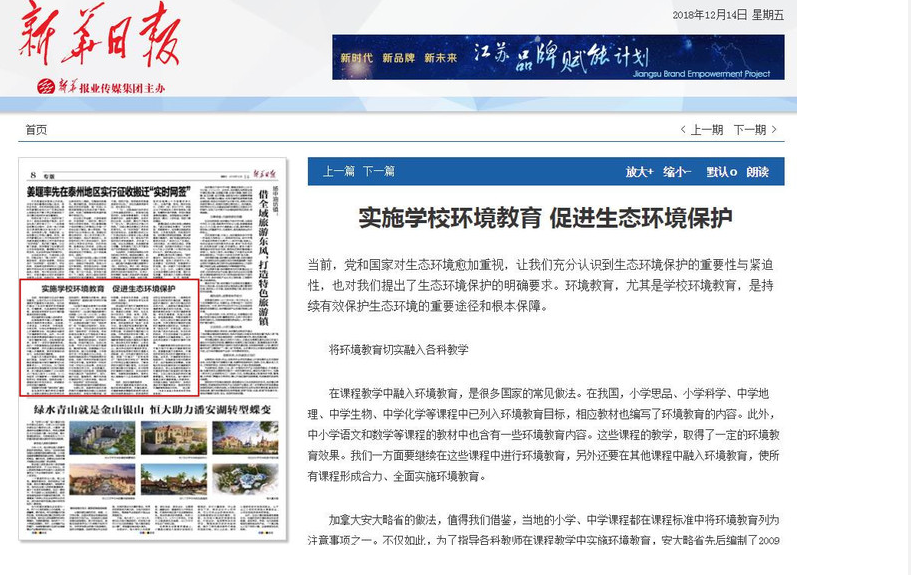Open next article 下一篇

pyautogui.click(x=378, y=172)
